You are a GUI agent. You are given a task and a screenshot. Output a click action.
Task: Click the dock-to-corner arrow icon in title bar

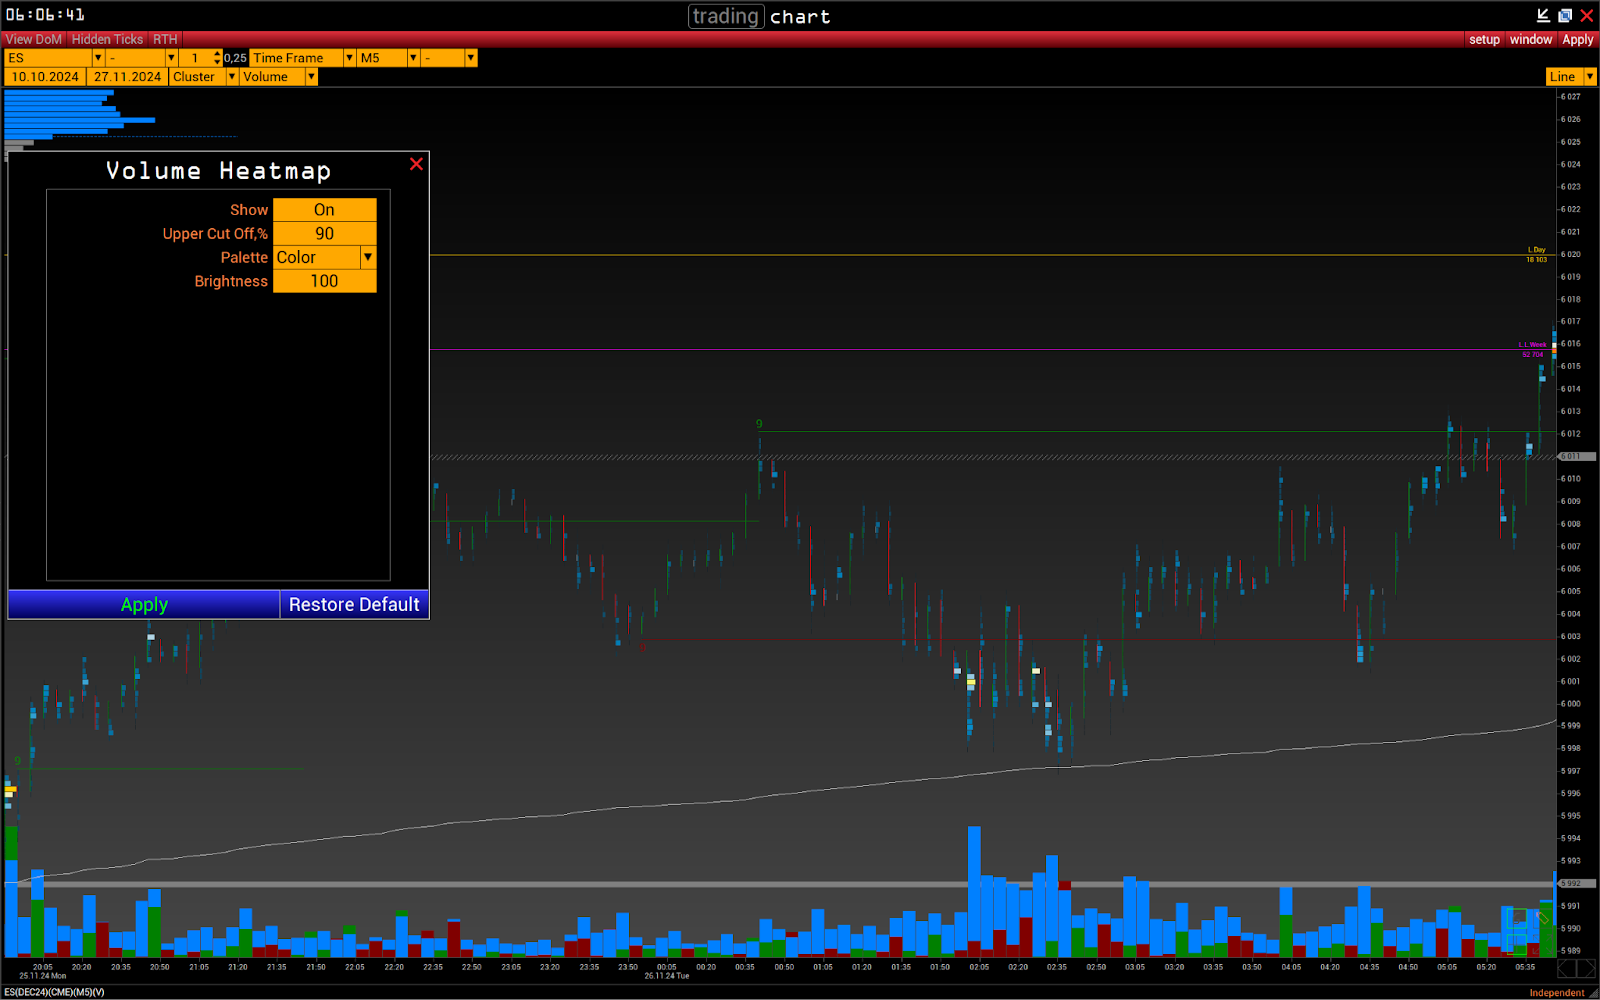coord(1543,15)
